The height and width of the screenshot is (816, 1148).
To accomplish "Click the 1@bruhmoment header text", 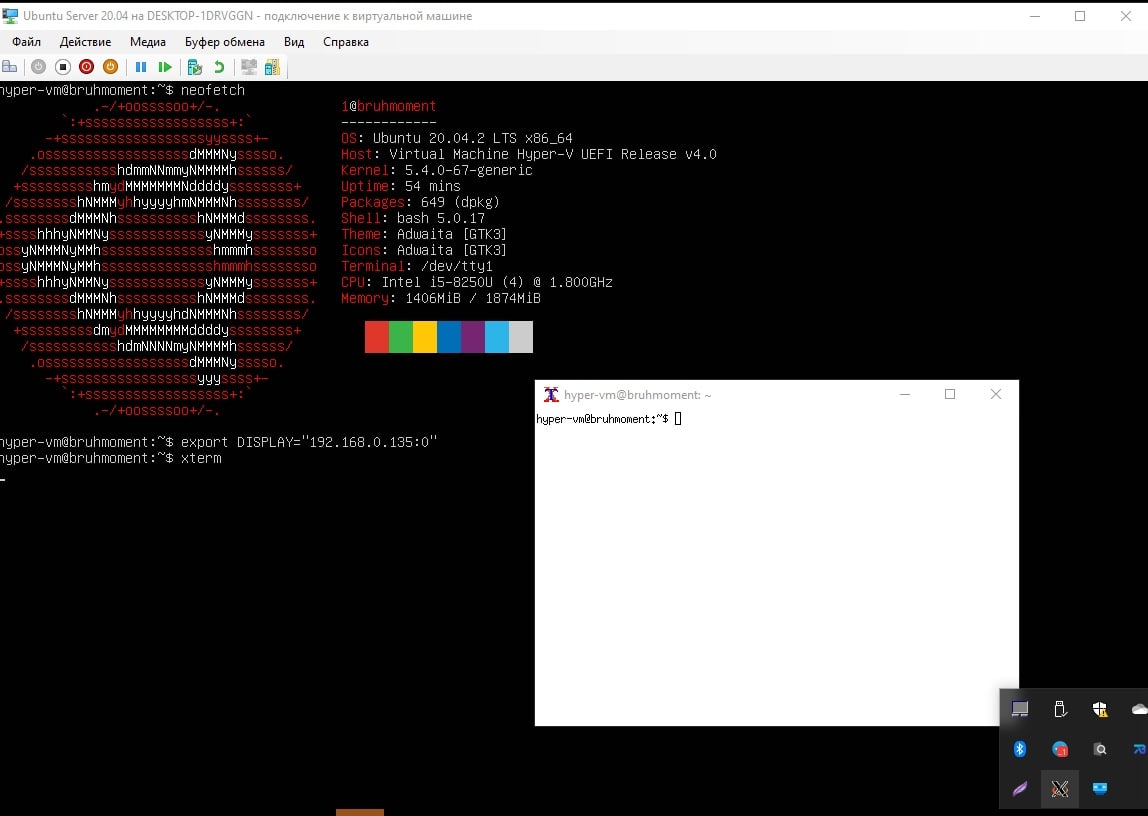I will coord(388,106).
